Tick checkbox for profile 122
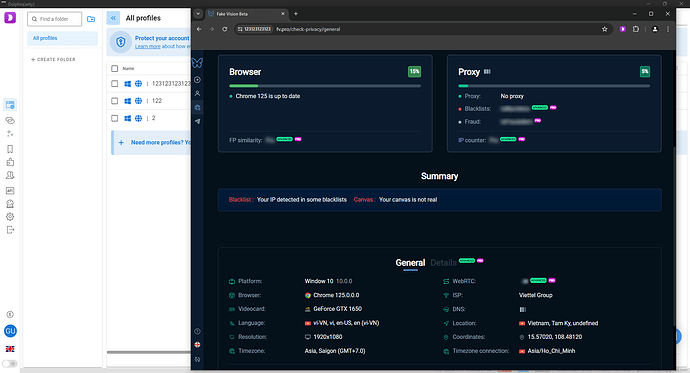This screenshot has width=690, height=373. tap(115, 101)
